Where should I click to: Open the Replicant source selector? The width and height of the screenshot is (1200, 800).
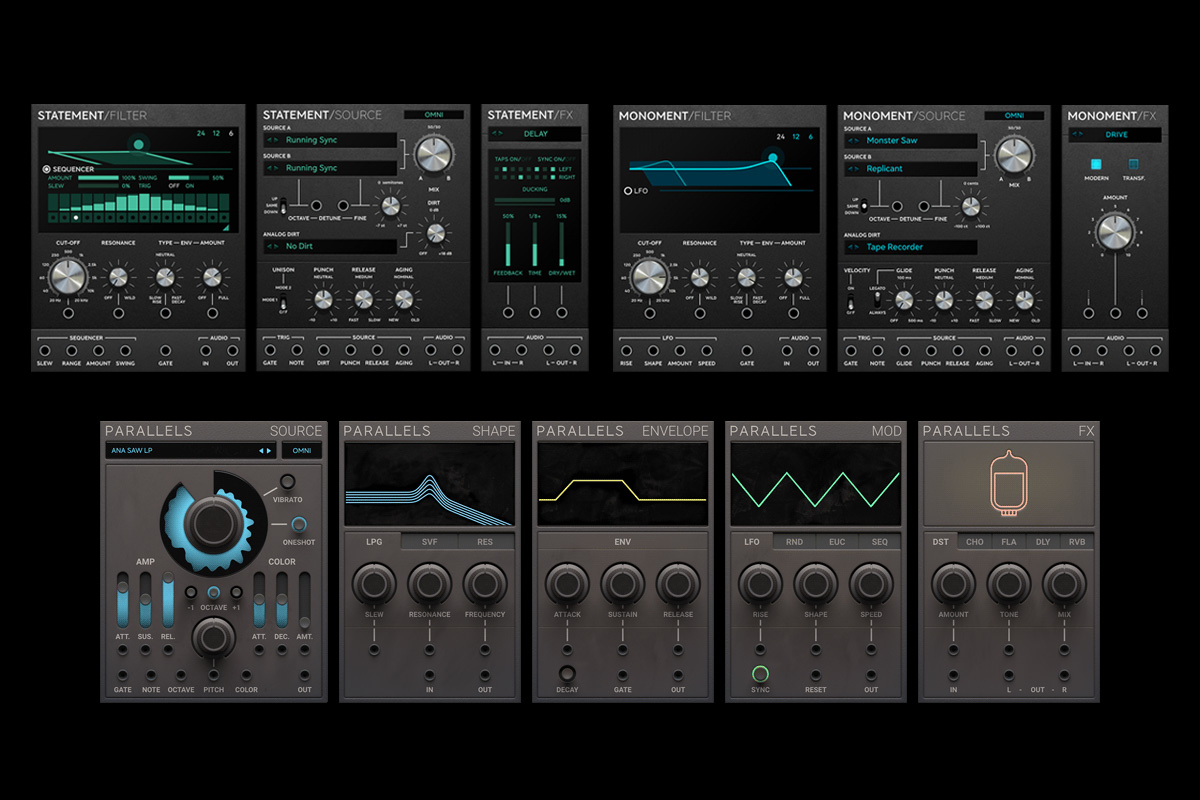909,169
